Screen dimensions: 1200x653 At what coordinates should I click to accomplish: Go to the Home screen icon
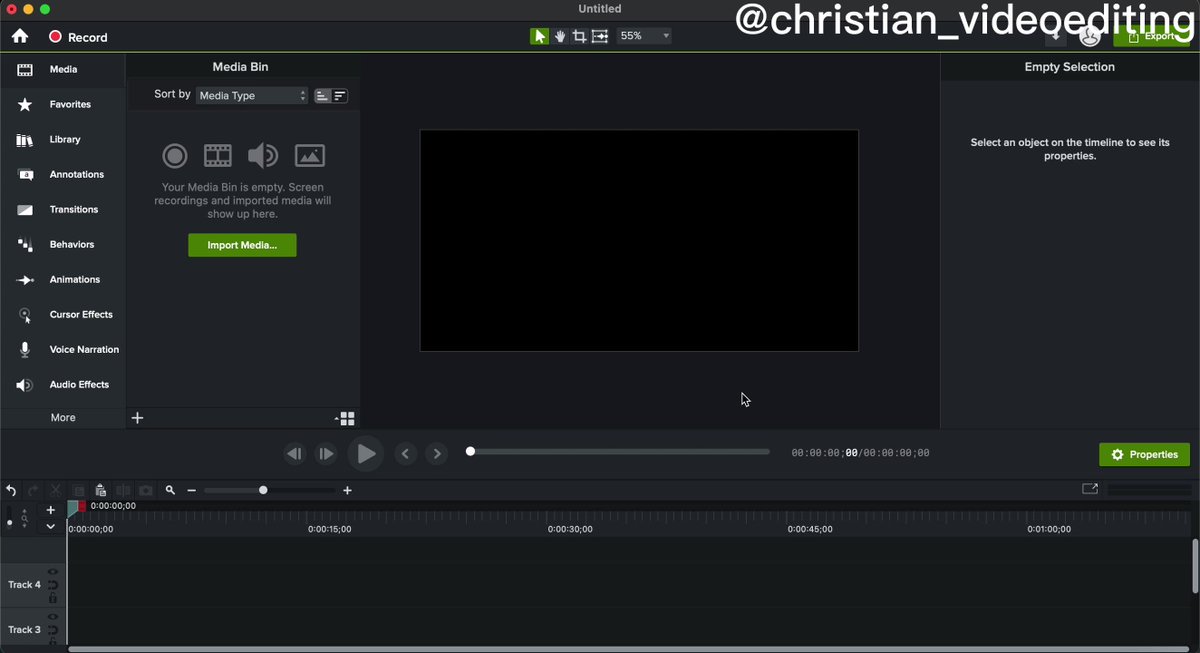(20, 36)
